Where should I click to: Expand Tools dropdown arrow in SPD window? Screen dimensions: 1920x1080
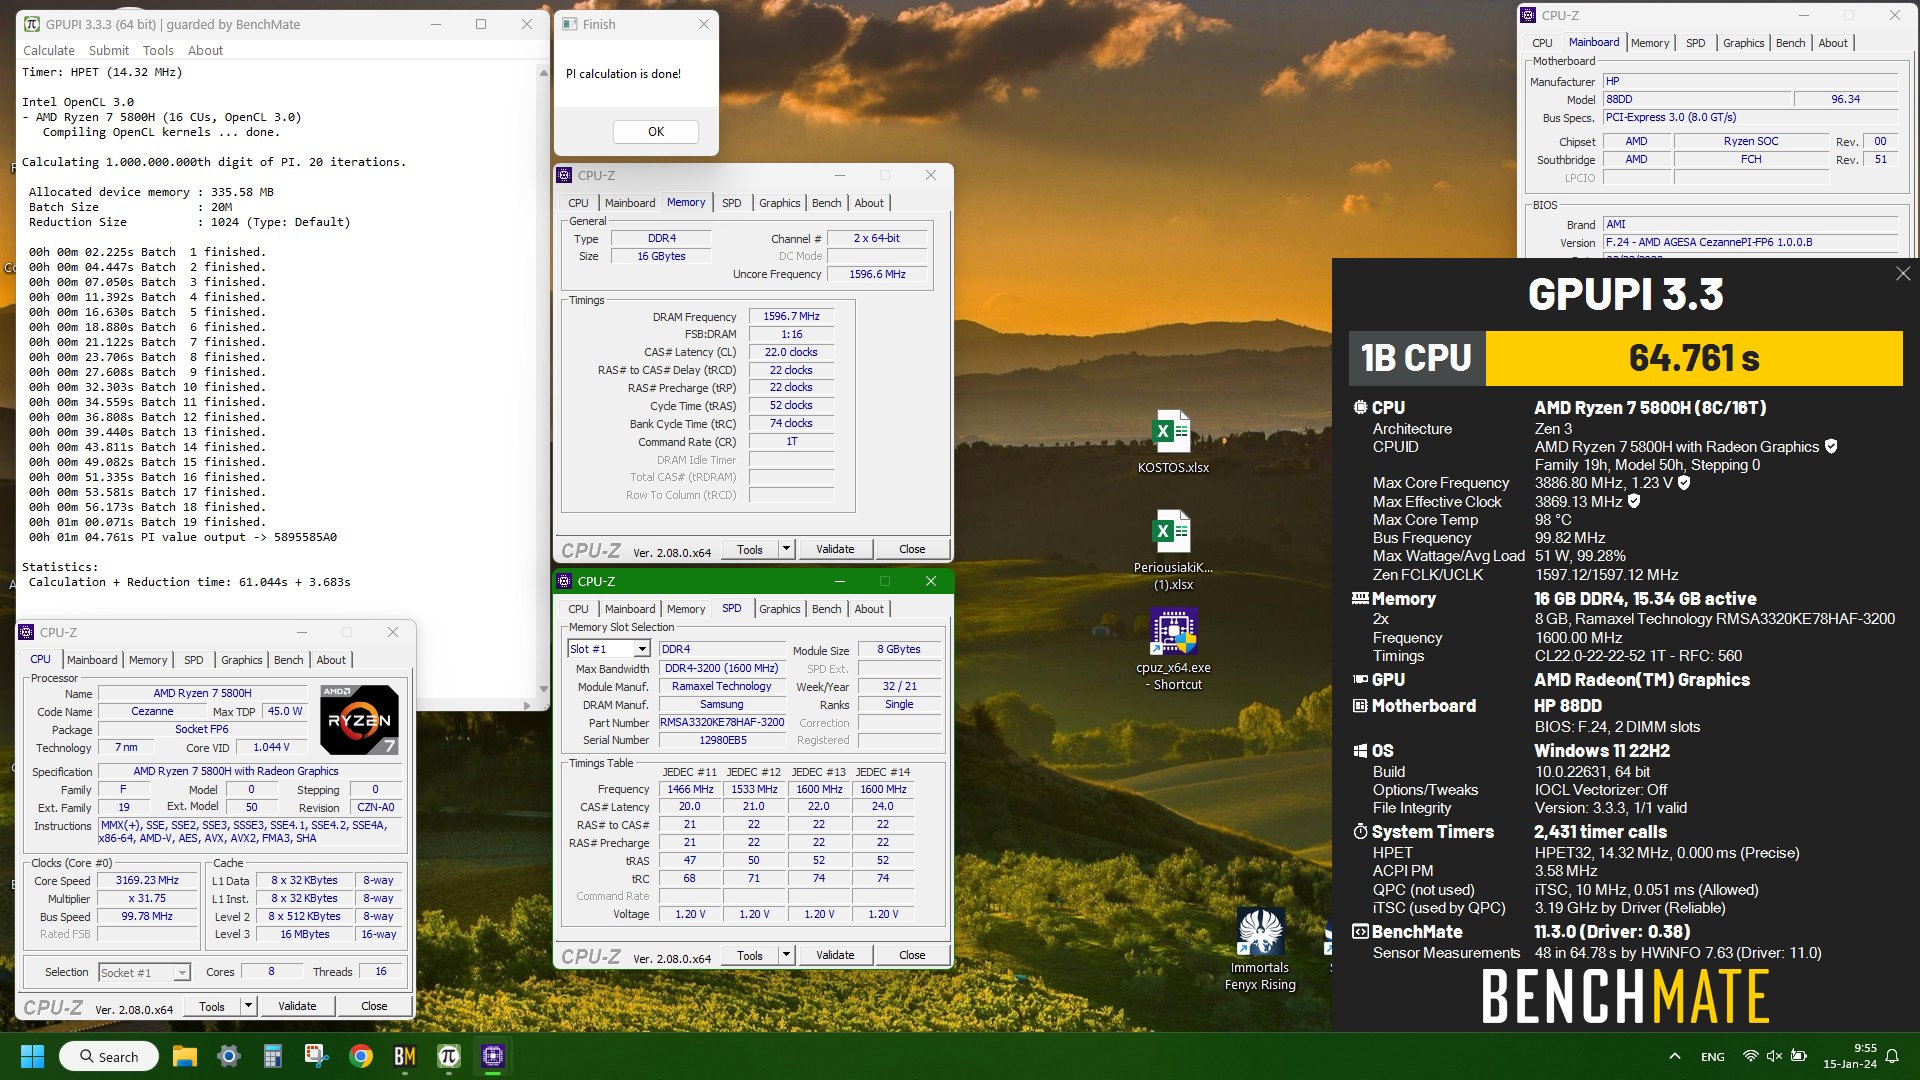click(x=786, y=955)
